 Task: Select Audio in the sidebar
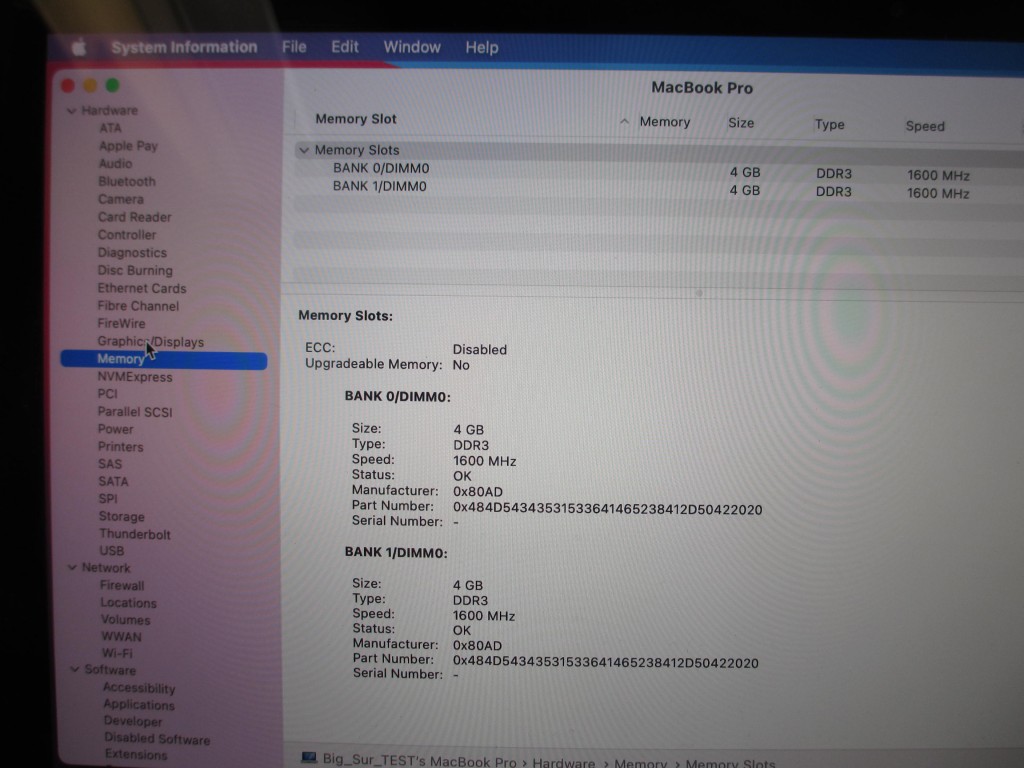pos(115,163)
